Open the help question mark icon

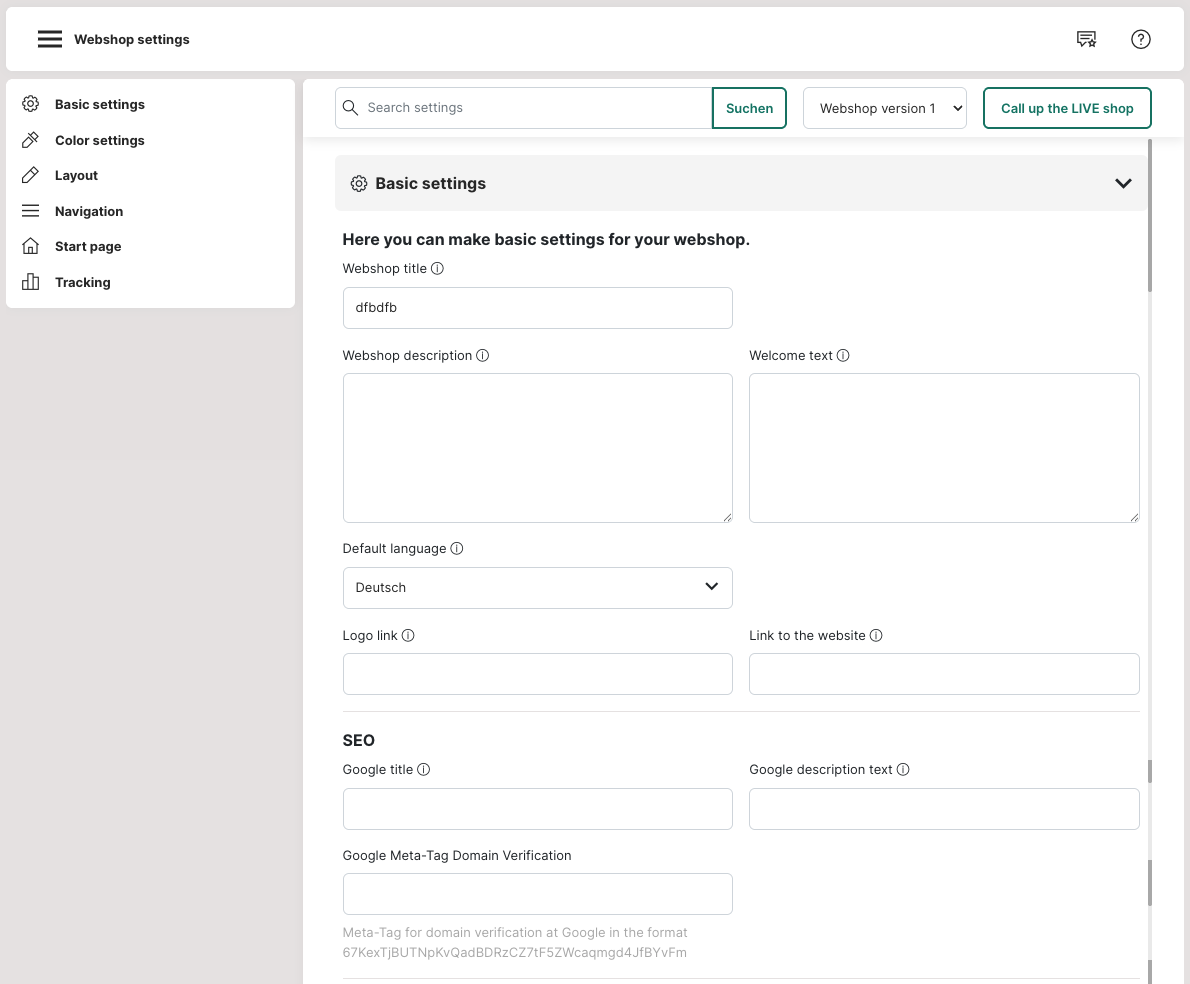tap(1141, 40)
